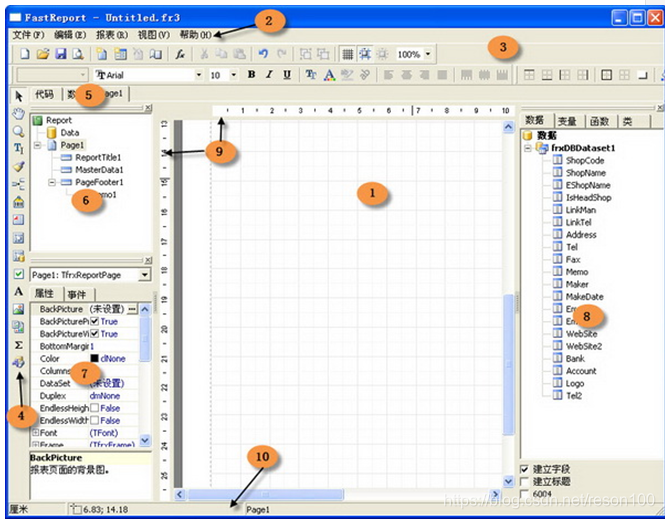This screenshot has height=519, width=665.
Task: Switch to the 变量 tab
Action: click(x=567, y=122)
